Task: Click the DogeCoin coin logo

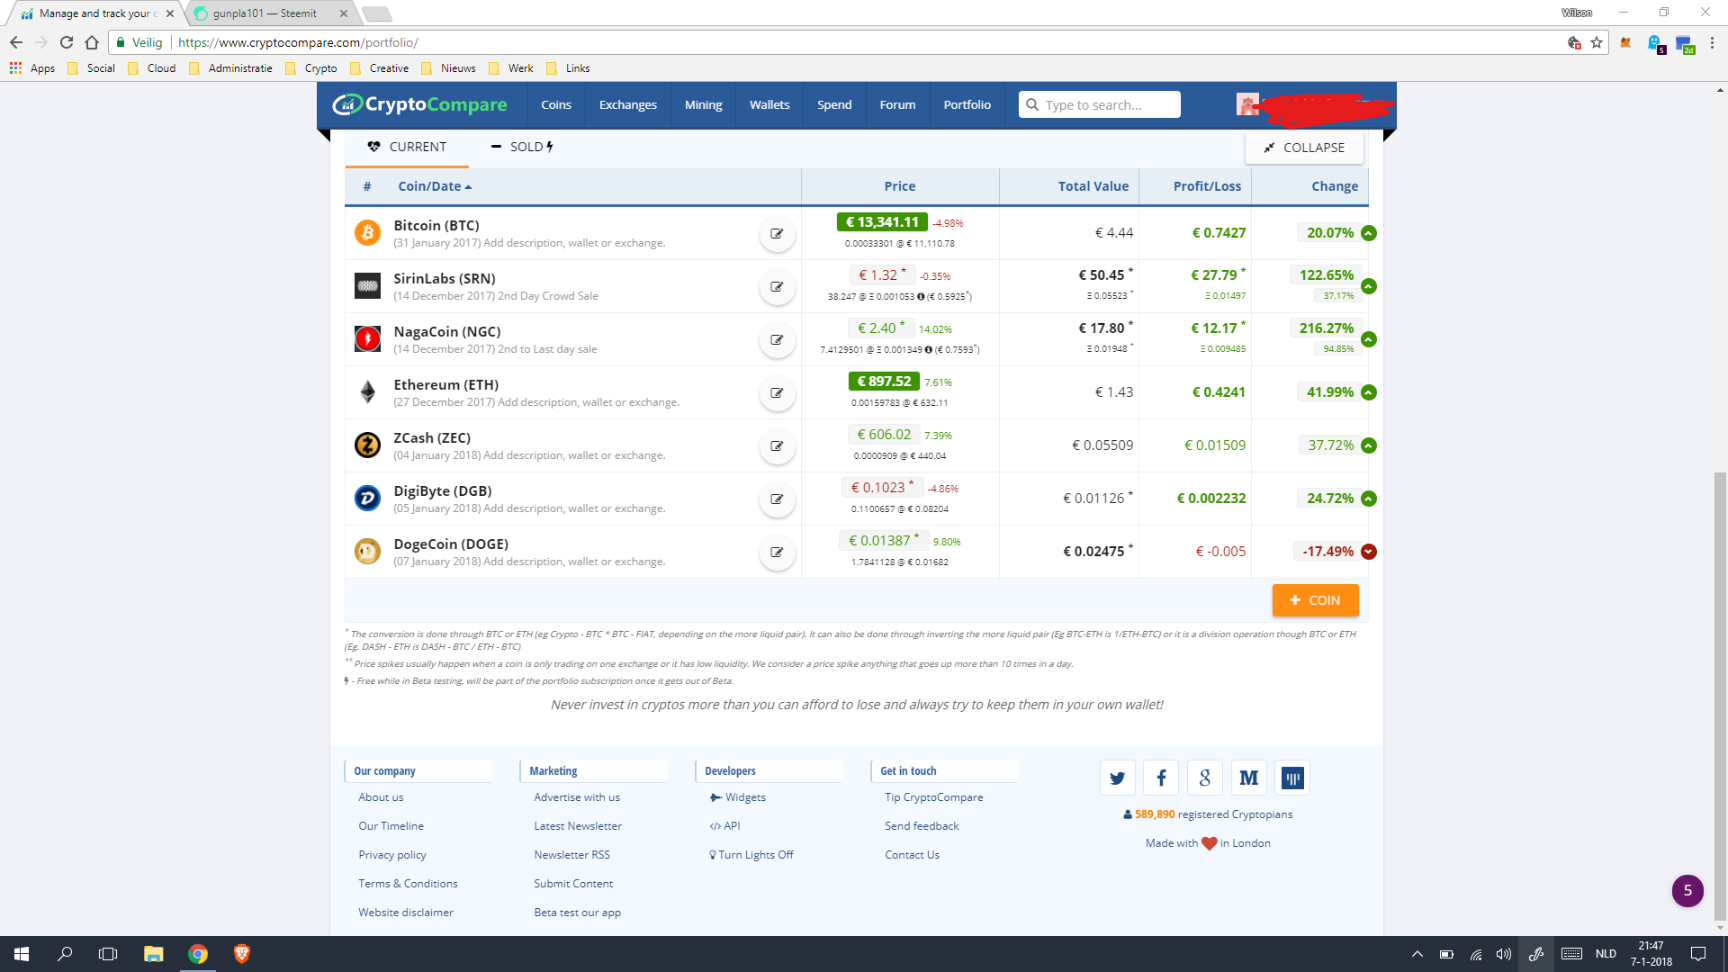Action: [x=368, y=551]
